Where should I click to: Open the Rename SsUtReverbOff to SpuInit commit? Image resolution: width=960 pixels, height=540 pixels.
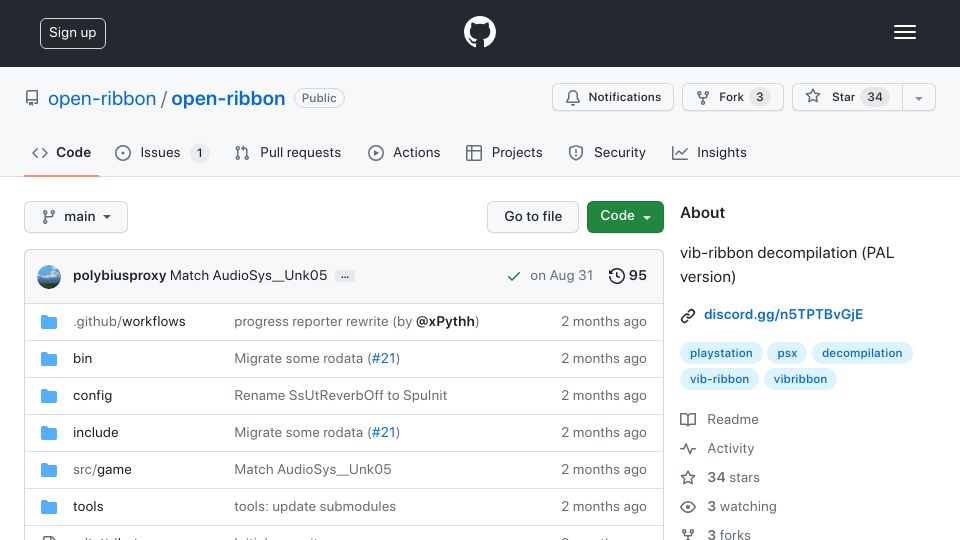pyautogui.click(x=340, y=396)
